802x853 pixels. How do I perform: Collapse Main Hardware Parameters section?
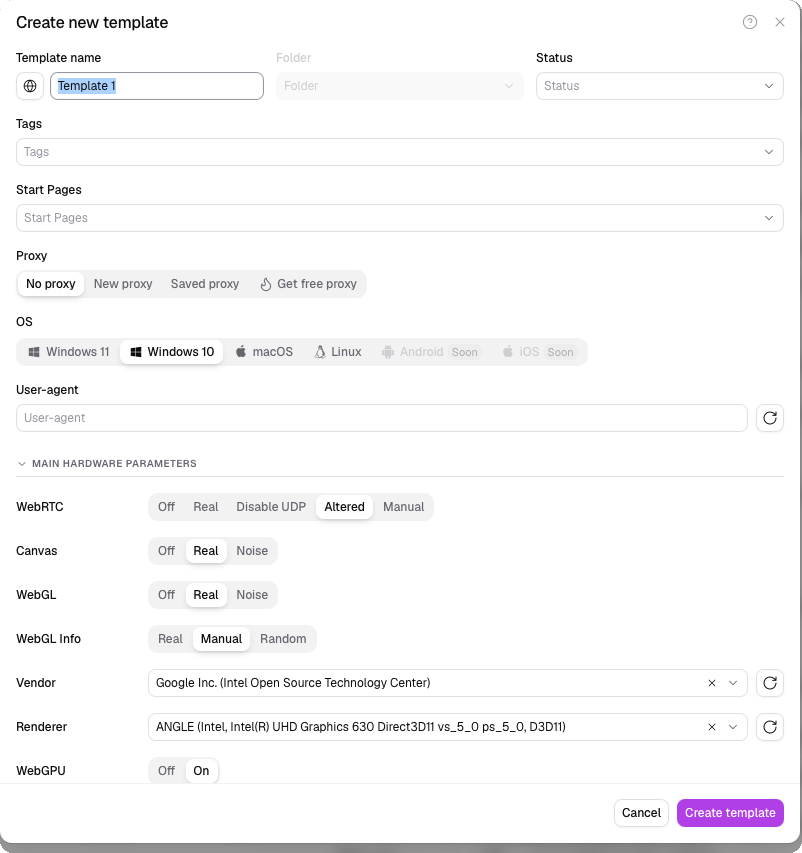coord(107,463)
